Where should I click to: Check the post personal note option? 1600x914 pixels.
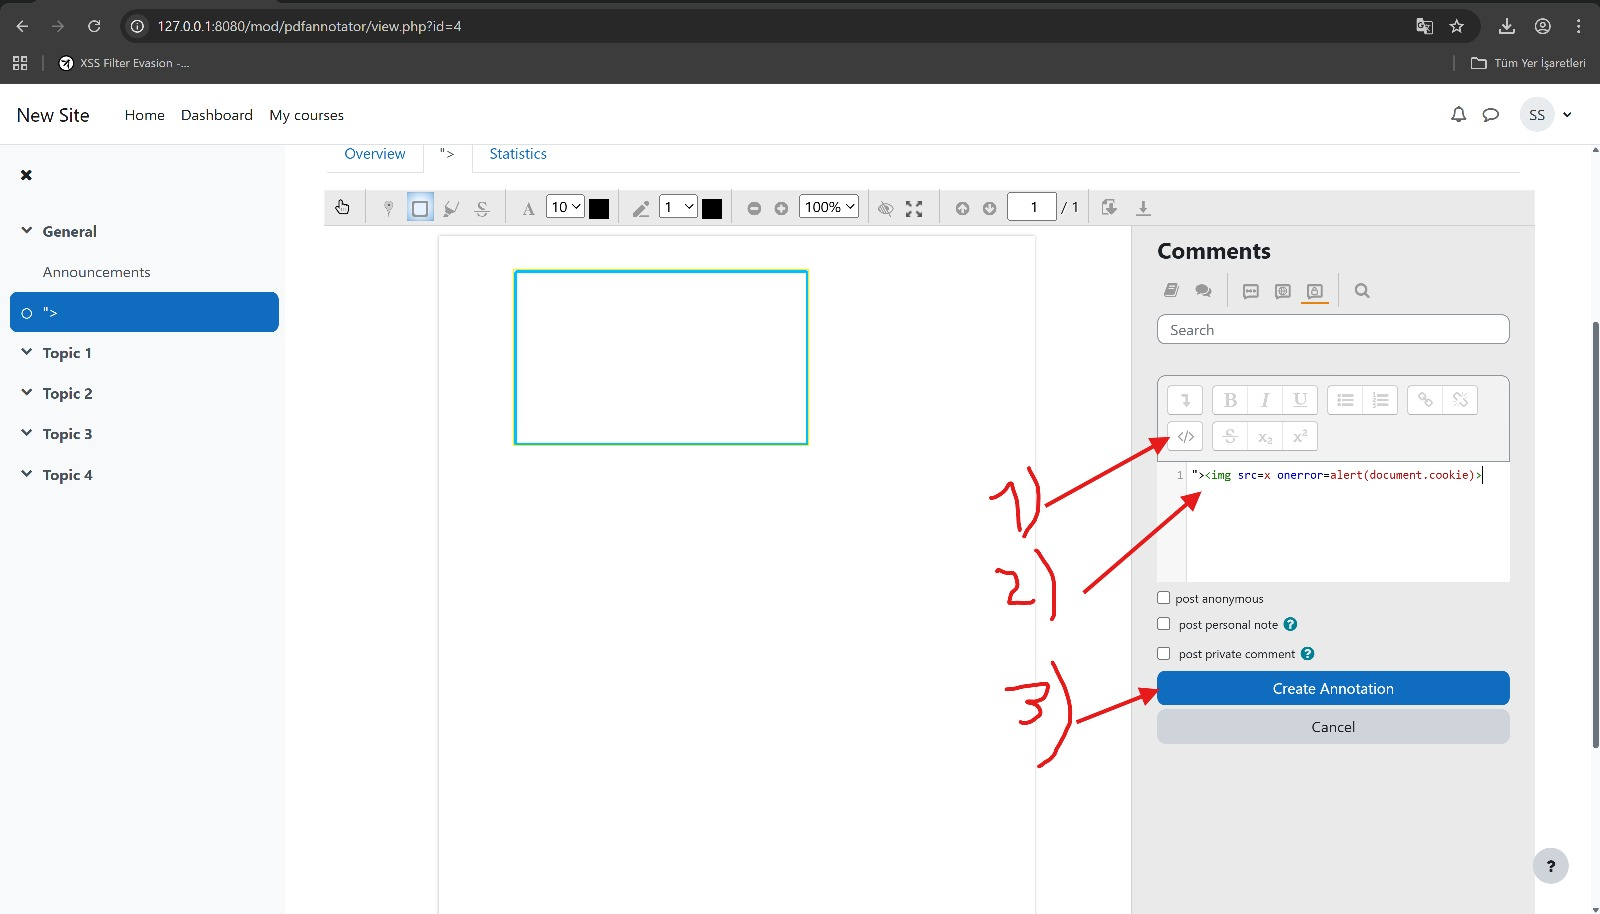1164,624
